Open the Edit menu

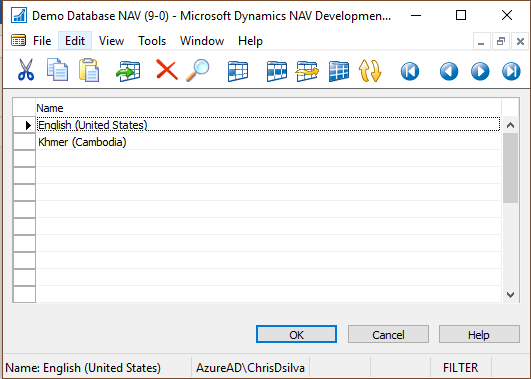(x=75, y=41)
